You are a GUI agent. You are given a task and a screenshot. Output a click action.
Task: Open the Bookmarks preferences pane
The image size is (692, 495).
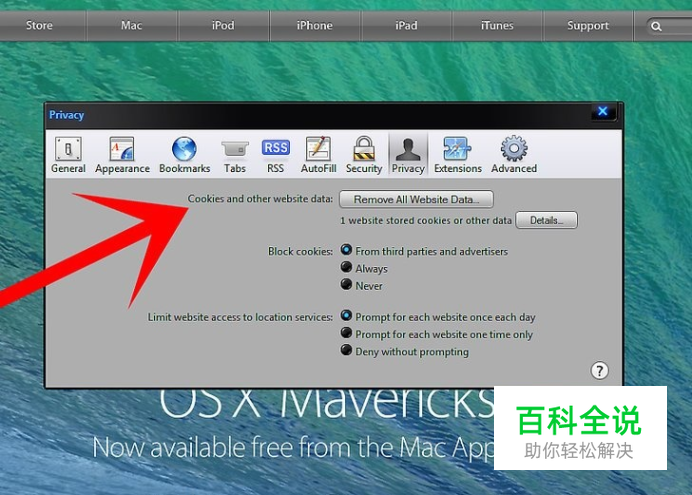(x=184, y=155)
